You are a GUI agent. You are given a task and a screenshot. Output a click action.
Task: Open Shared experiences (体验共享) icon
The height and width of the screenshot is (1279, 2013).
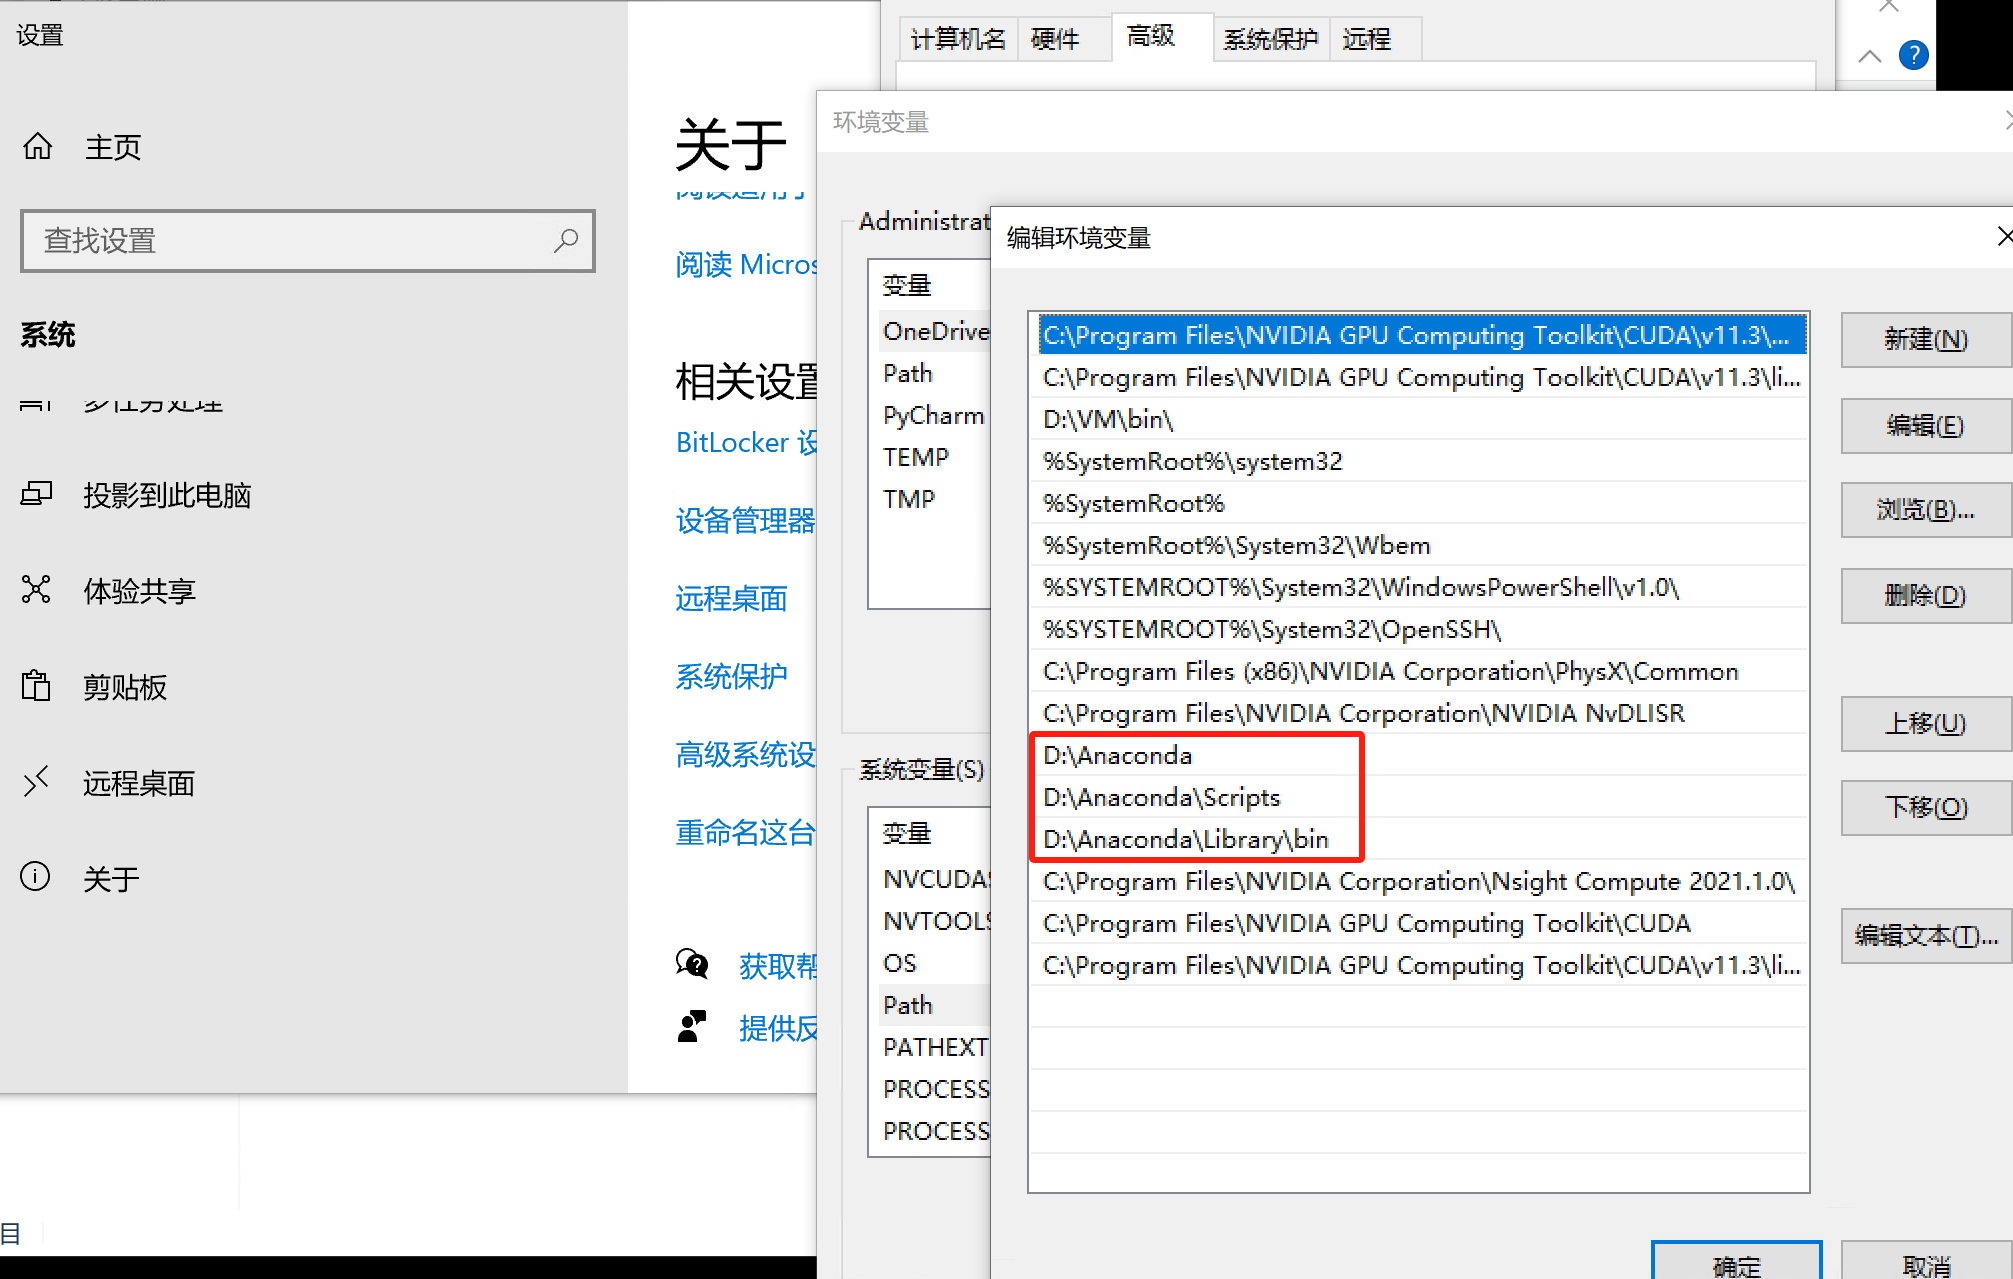36,590
